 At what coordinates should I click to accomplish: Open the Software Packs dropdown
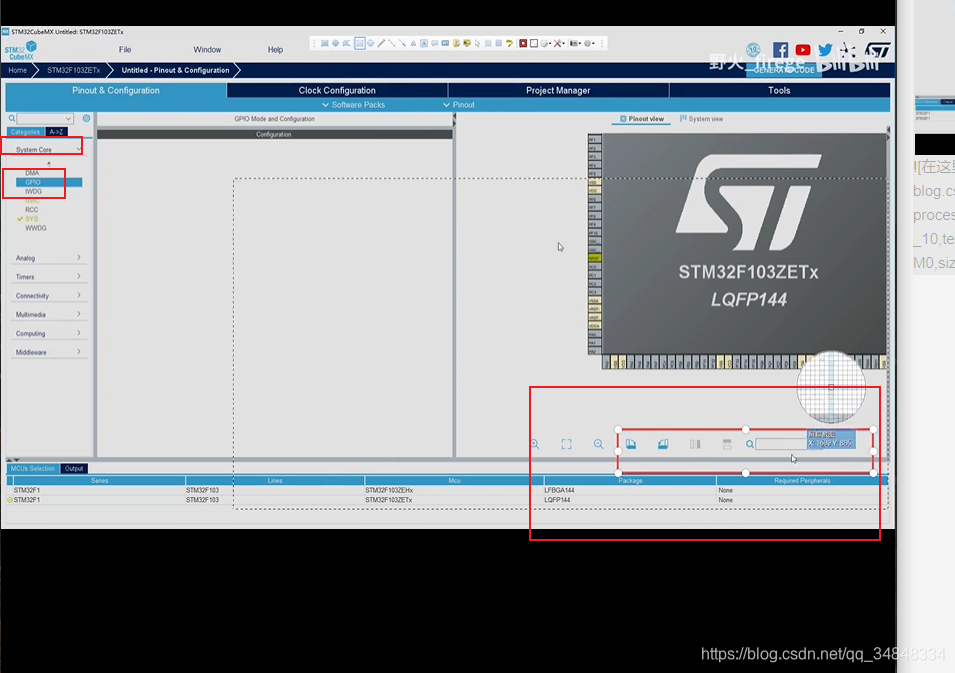(353, 105)
